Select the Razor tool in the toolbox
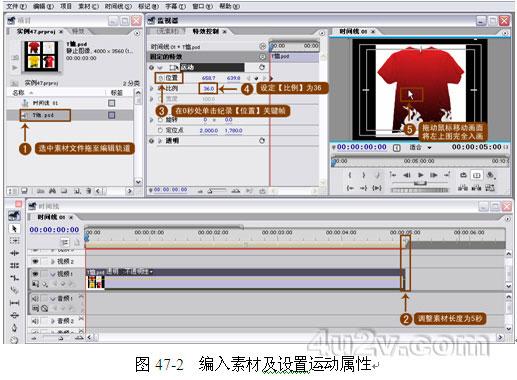This screenshot has height=380, width=517. [x=14, y=290]
